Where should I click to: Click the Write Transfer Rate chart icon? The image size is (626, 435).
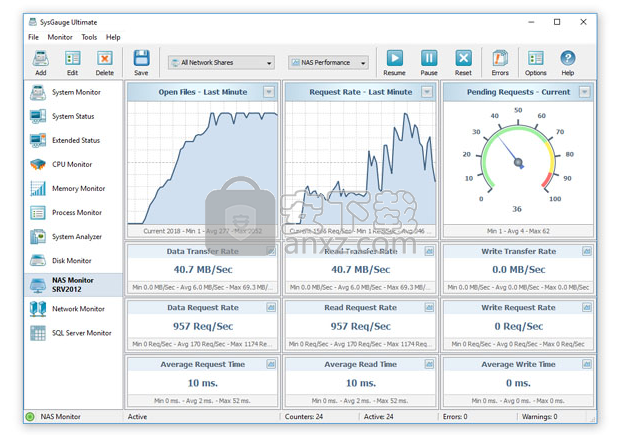tap(586, 251)
